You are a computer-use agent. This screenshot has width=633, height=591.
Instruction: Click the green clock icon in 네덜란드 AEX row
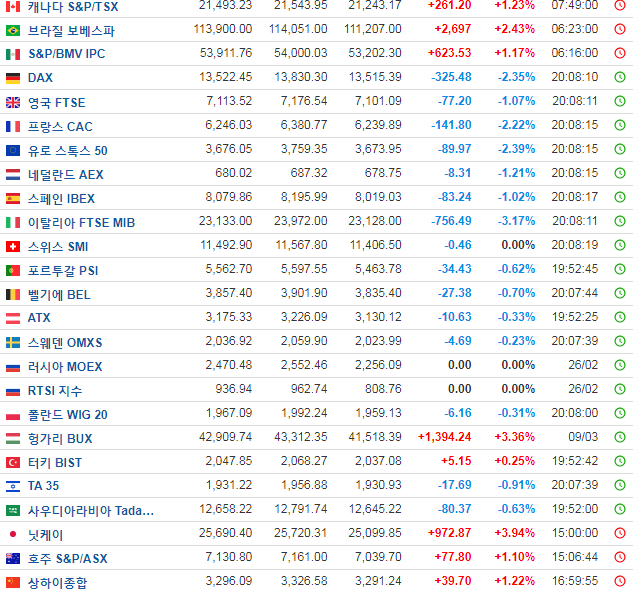point(620,173)
